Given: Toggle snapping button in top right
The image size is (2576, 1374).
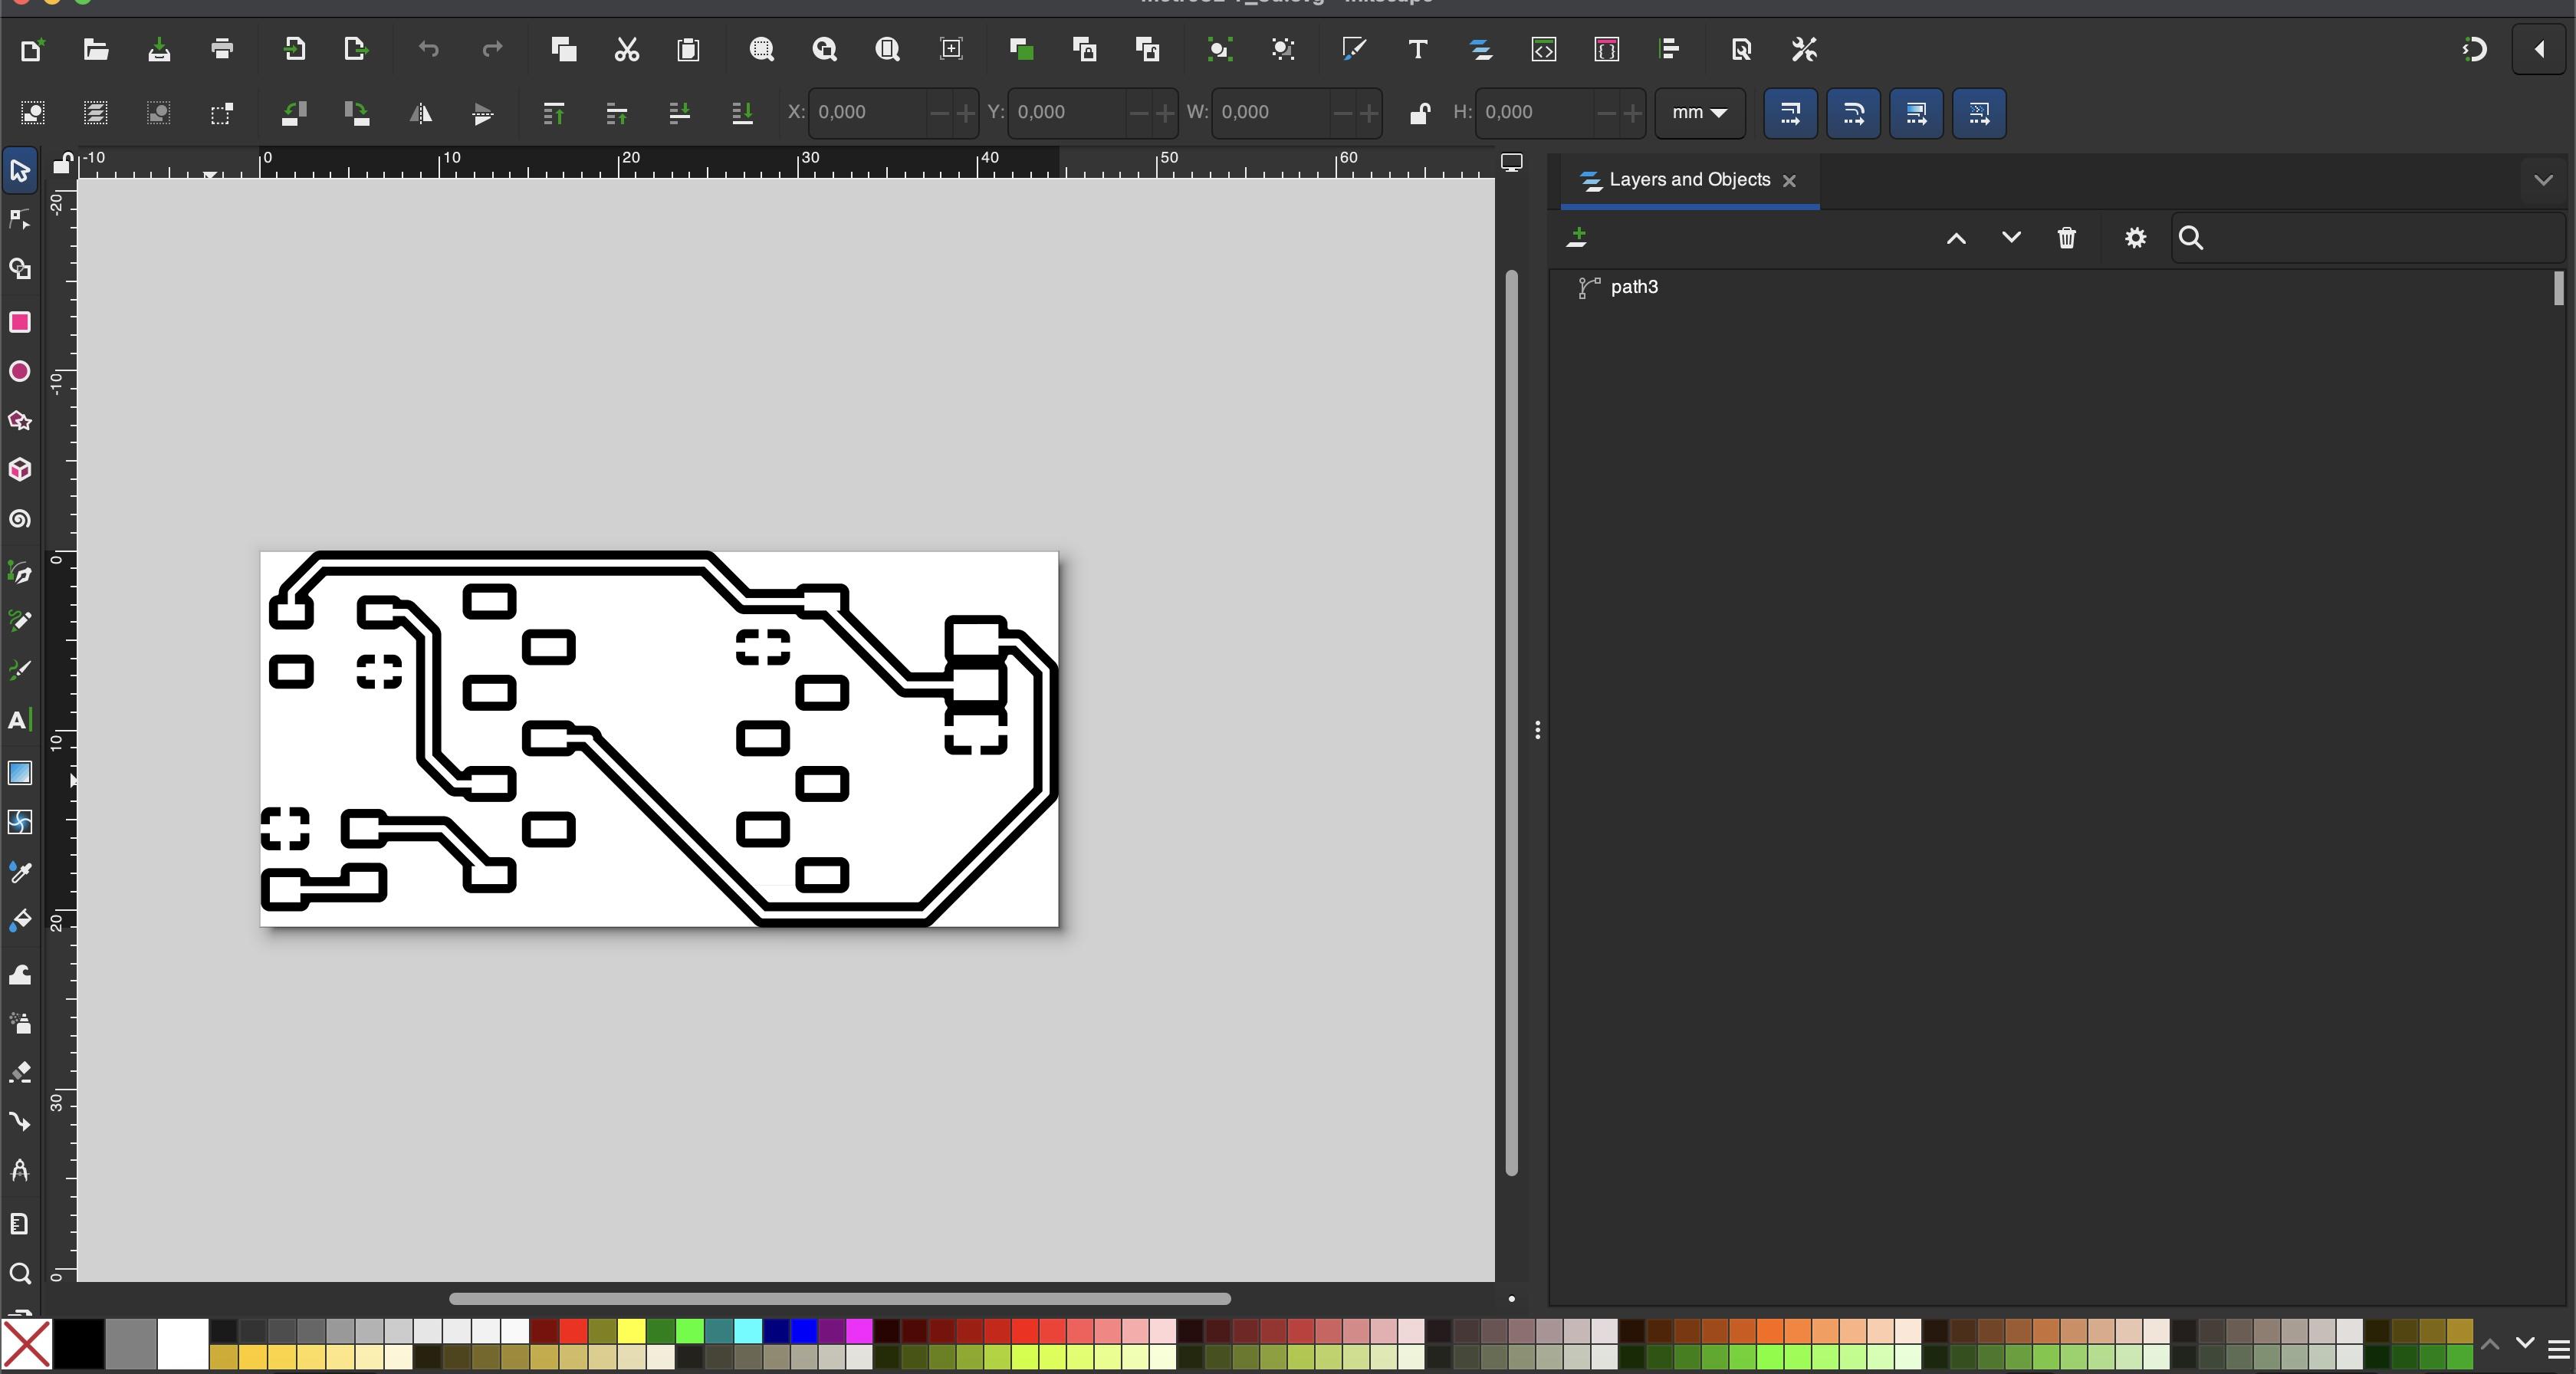Looking at the screenshot, I should 2474,50.
